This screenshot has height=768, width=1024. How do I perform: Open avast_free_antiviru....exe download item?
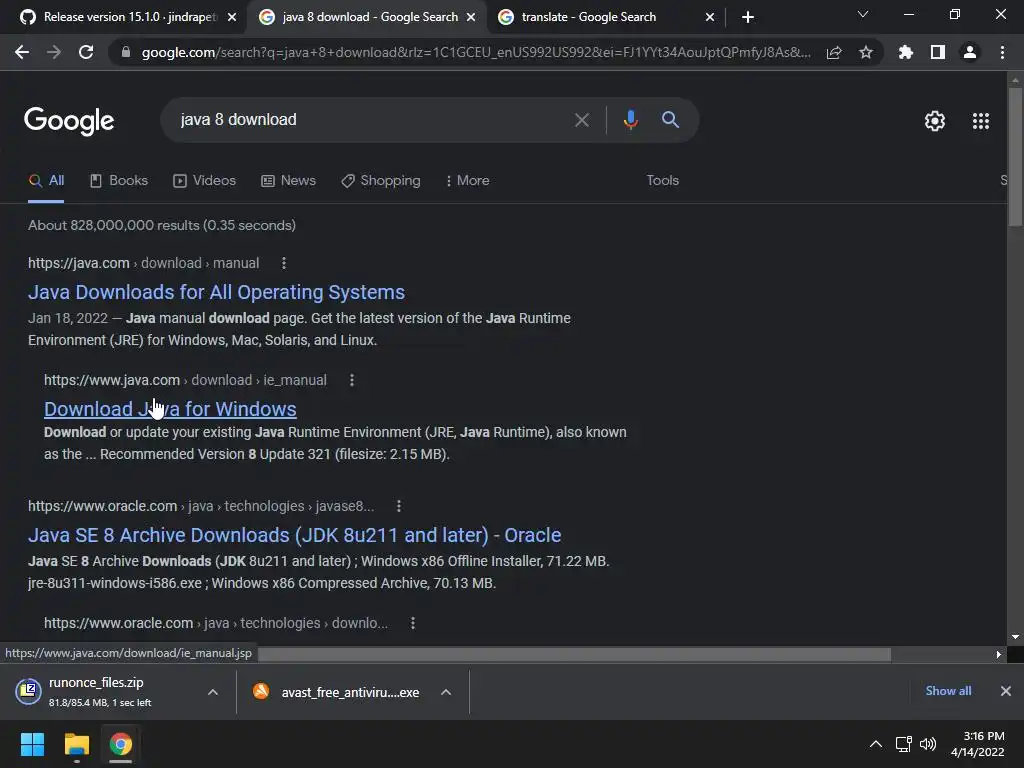(338, 692)
